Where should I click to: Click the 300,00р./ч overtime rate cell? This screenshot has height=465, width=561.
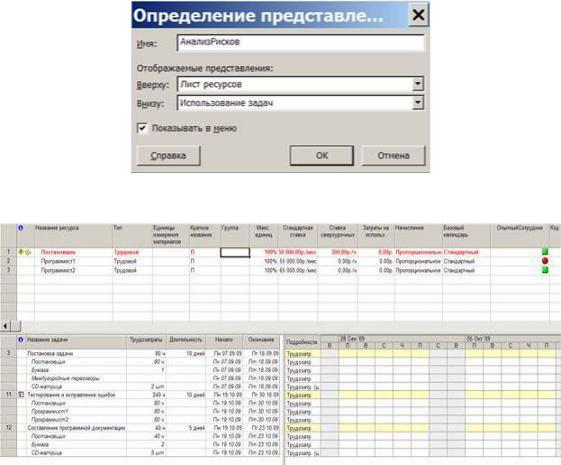click(x=337, y=252)
